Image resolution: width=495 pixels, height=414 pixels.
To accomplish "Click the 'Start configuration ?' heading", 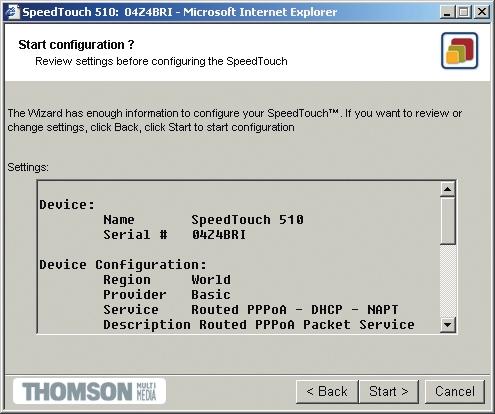I will pos(76,45).
